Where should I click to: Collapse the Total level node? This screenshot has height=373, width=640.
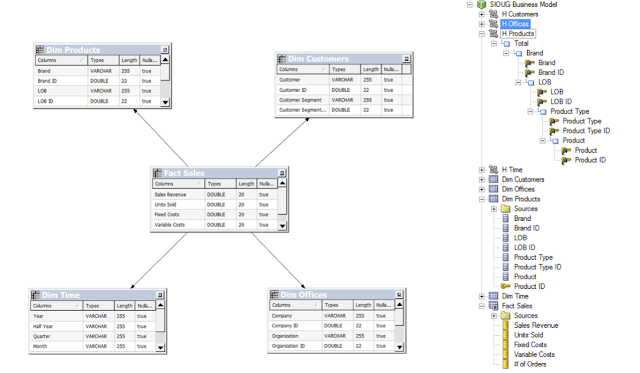click(x=494, y=43)
